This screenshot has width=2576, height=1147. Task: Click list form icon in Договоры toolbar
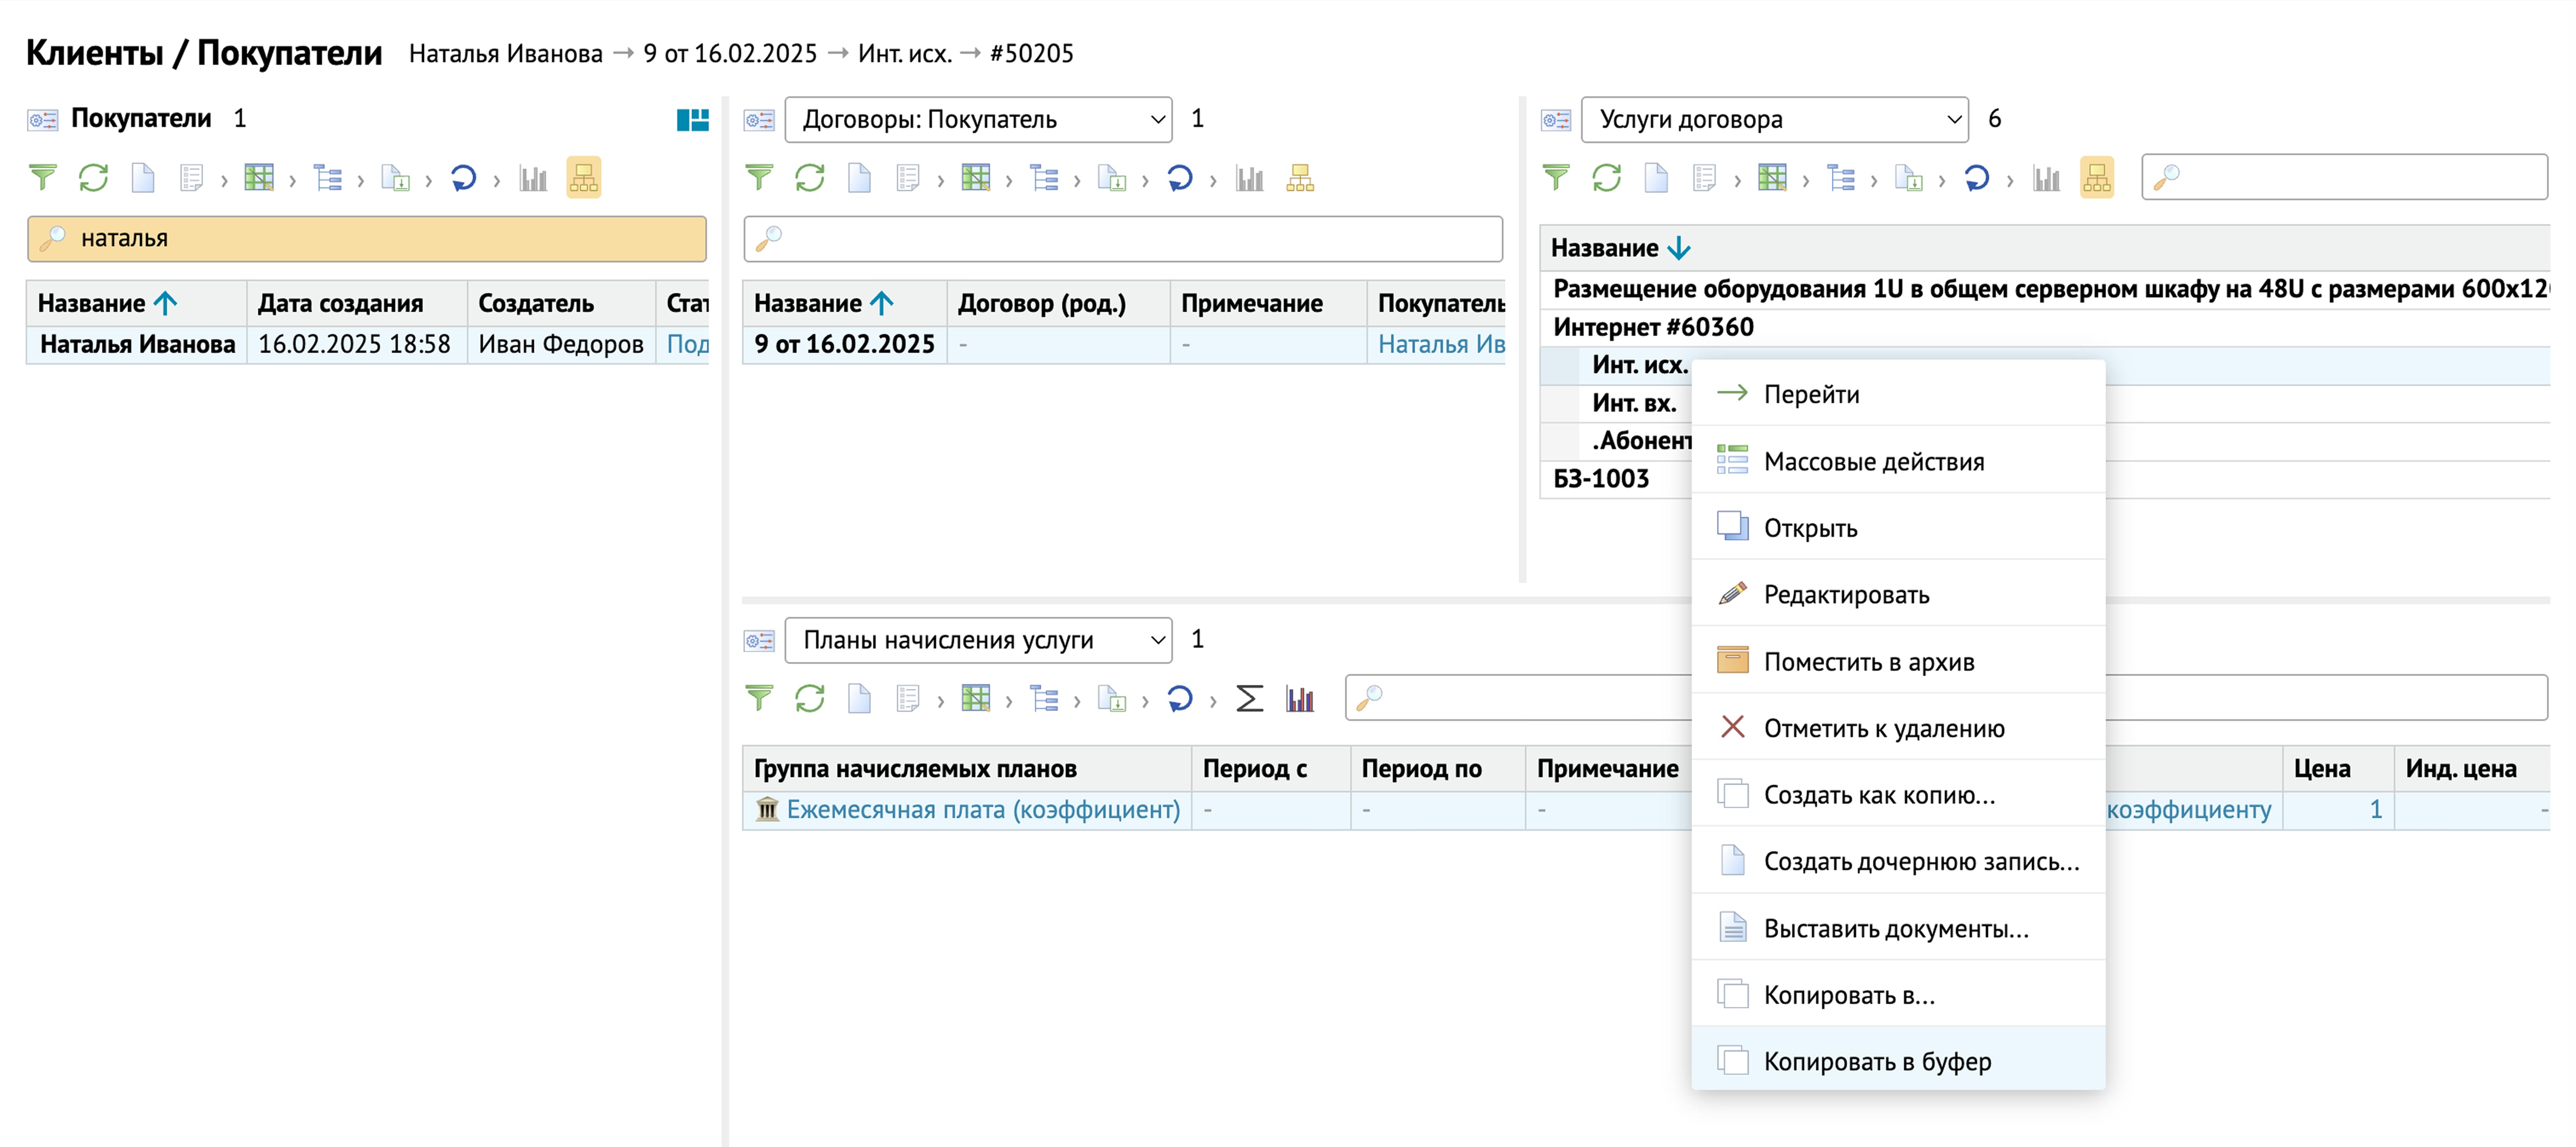[x=908, y=178]
